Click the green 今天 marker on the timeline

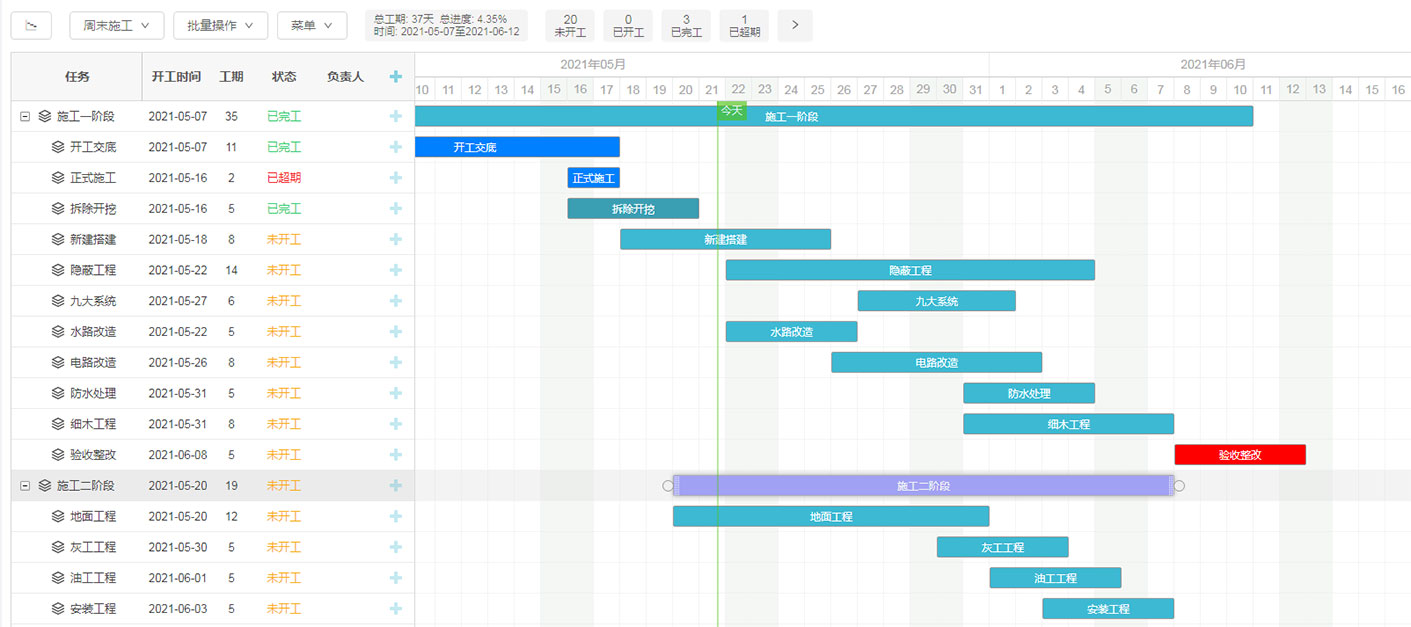[x=732, y=110]
